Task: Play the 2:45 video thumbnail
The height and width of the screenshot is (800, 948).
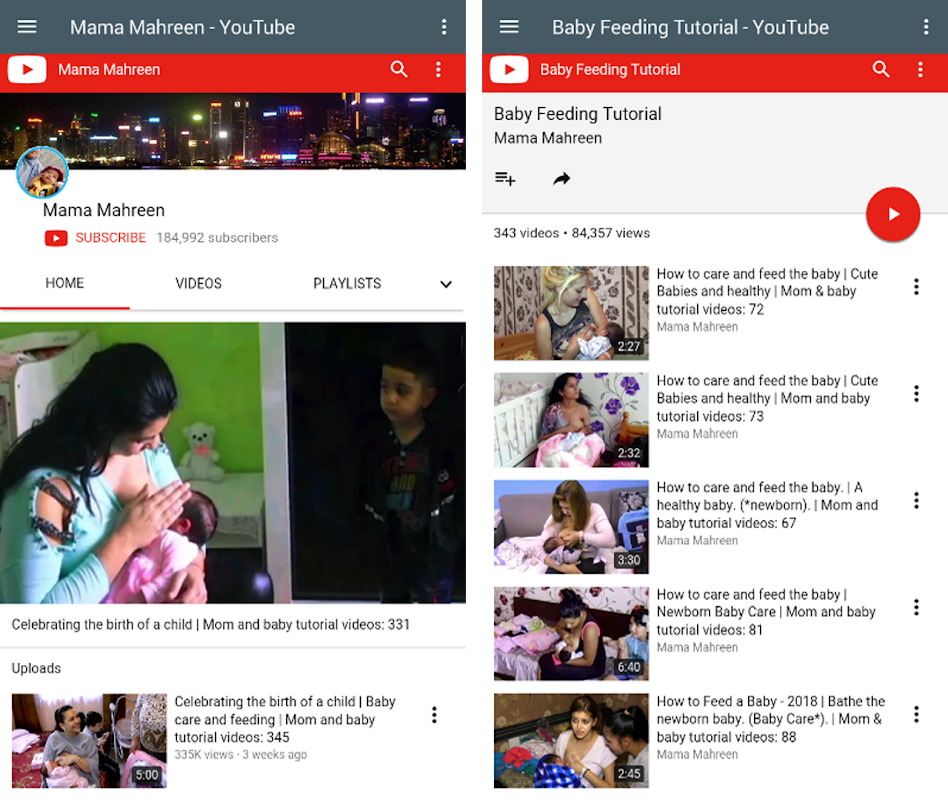Action: coord(571,741)
